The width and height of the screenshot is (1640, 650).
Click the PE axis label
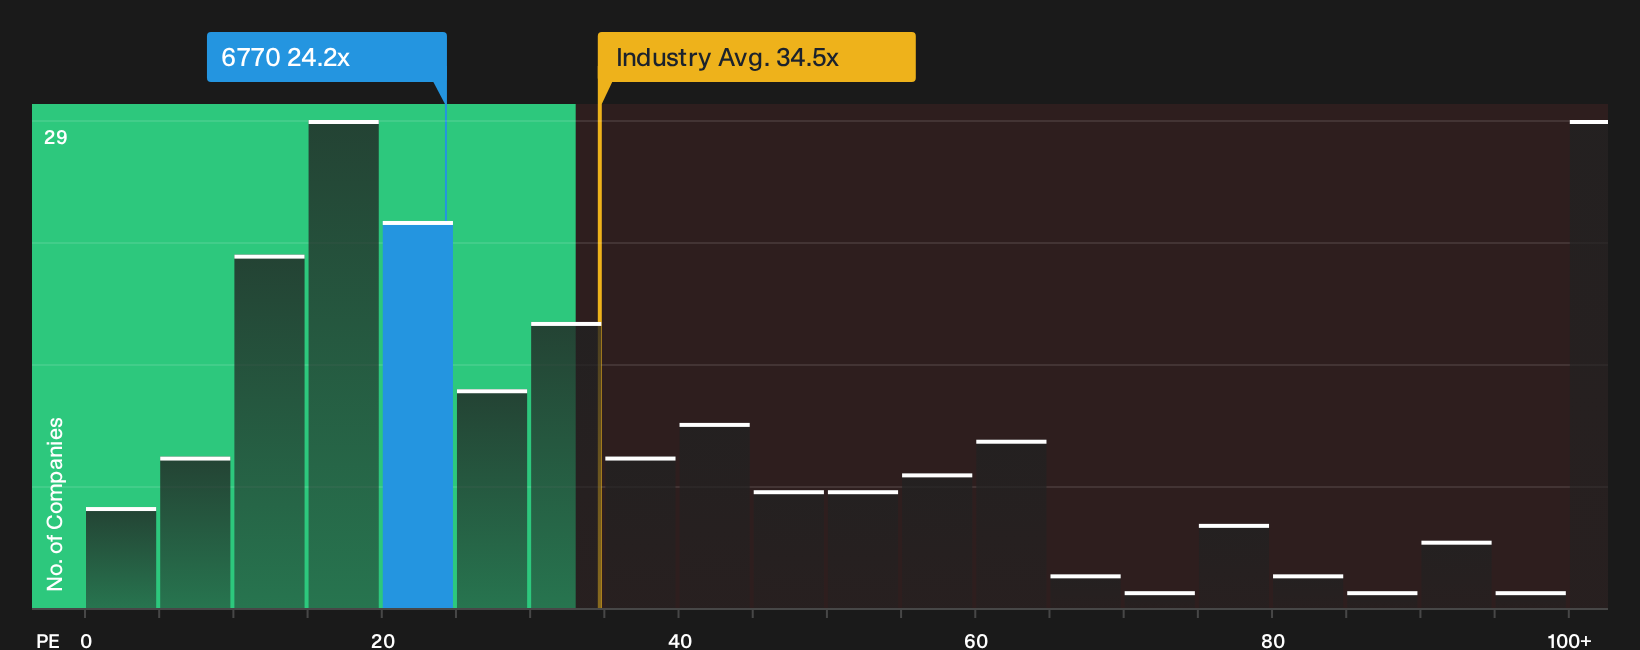point(48,640)
